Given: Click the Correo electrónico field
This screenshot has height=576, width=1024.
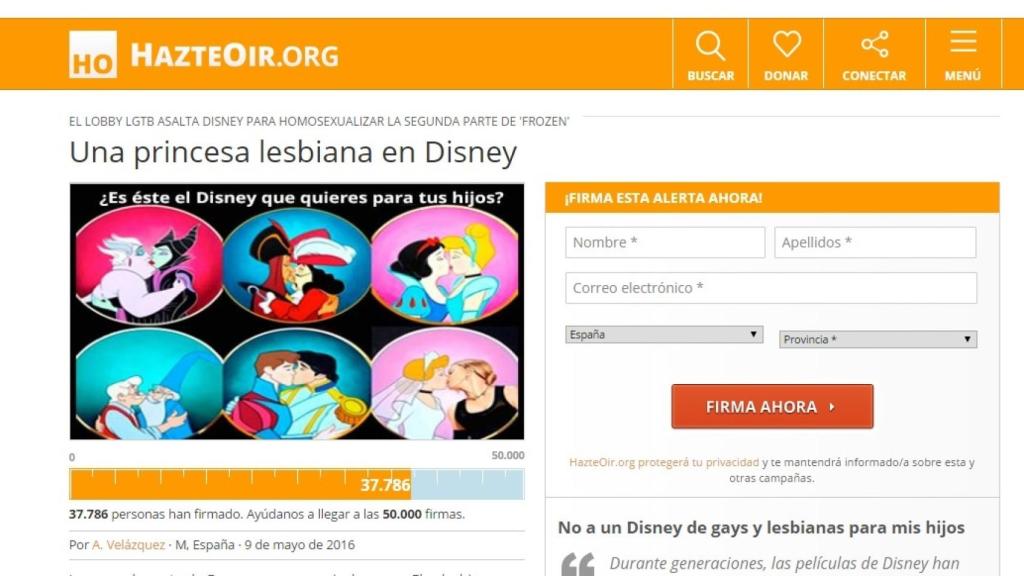Looking at the screenshot, I should 771,288.
